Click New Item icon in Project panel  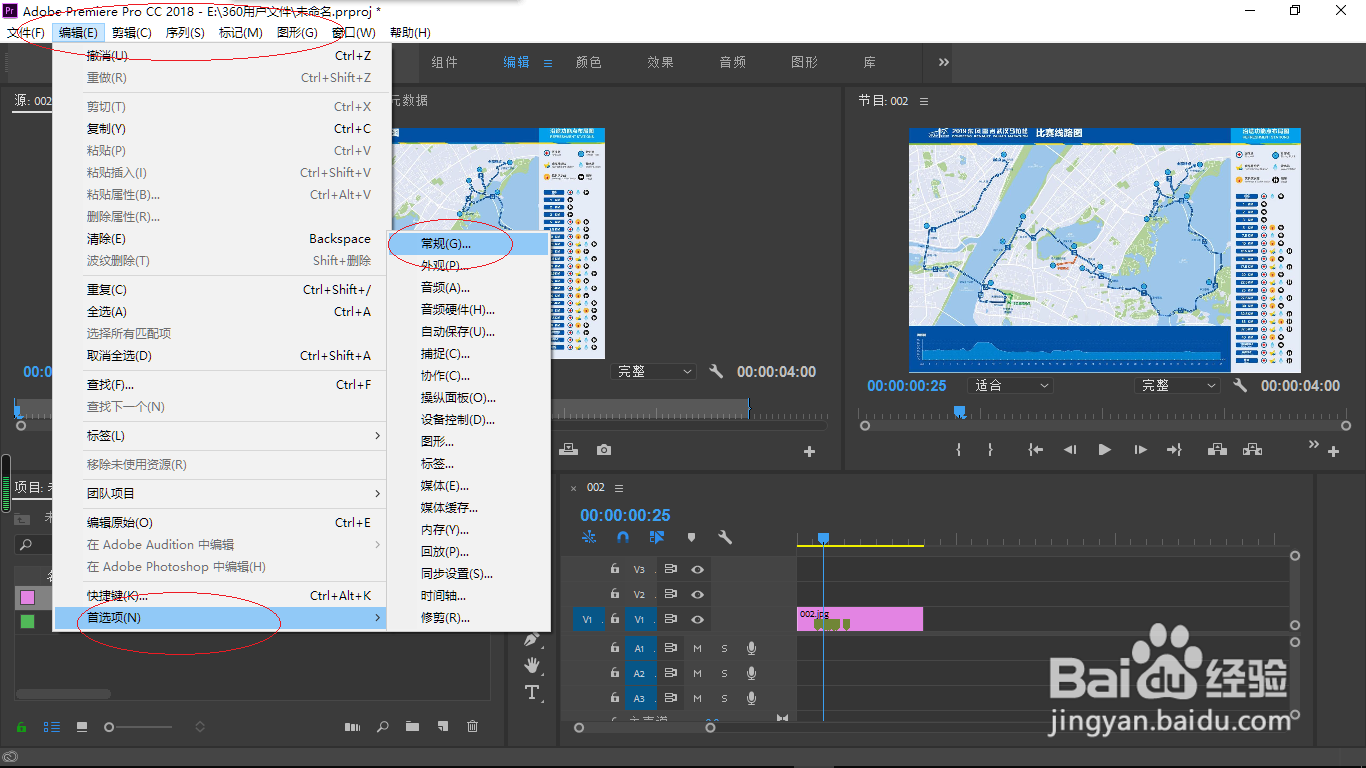442,727
